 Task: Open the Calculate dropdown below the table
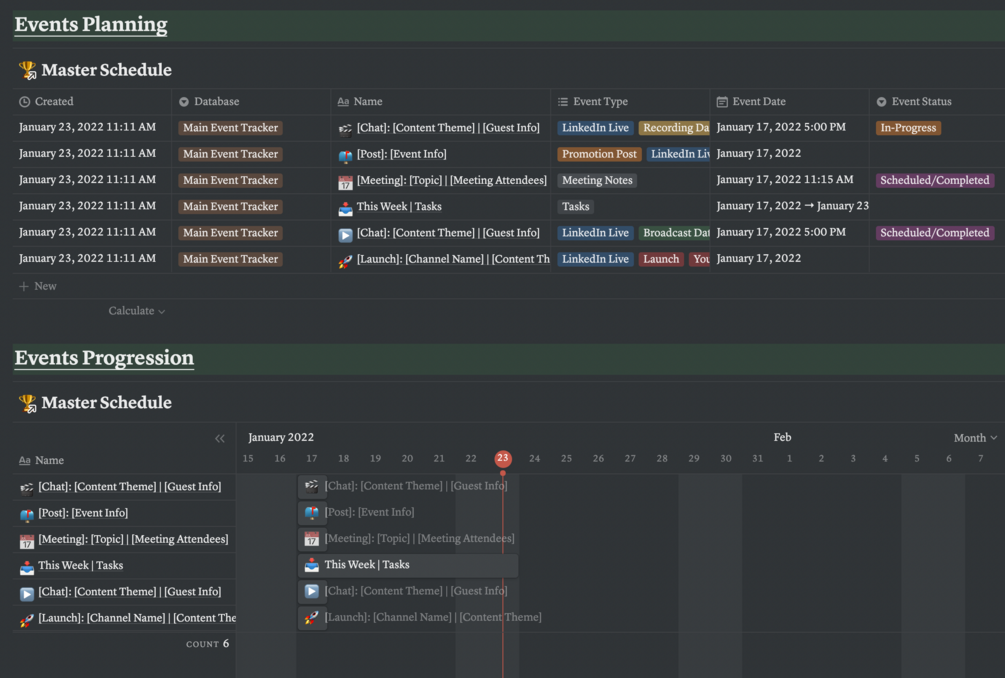[137, 311]
